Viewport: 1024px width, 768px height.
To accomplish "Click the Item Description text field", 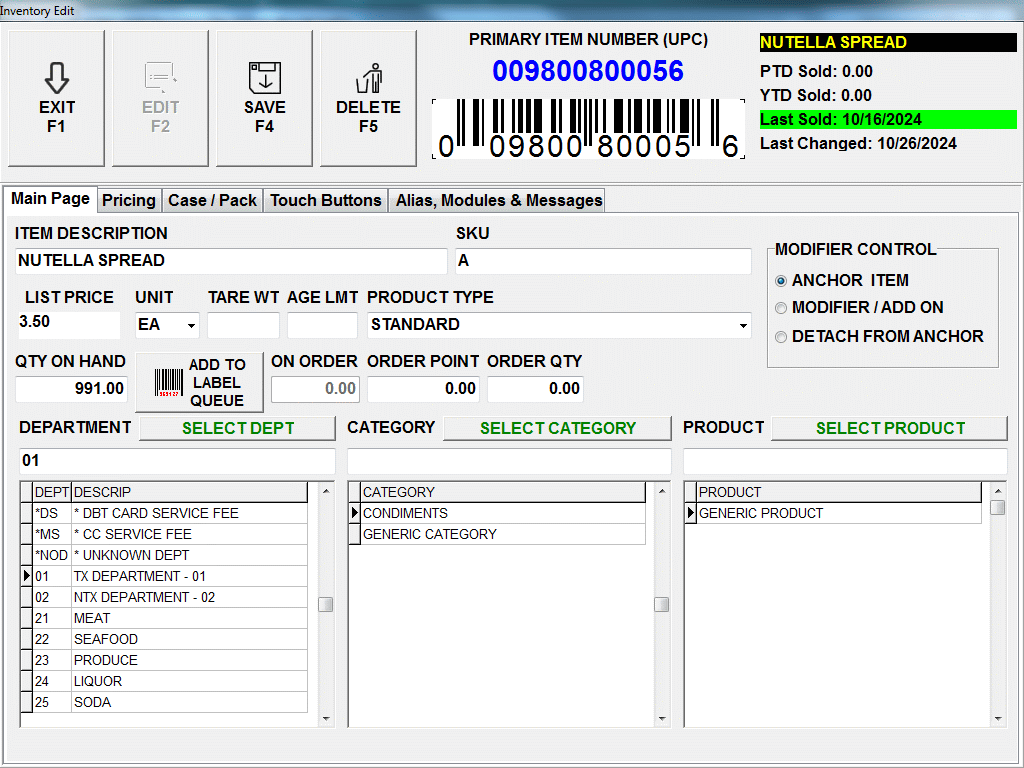I will click(x=230, y=261).
